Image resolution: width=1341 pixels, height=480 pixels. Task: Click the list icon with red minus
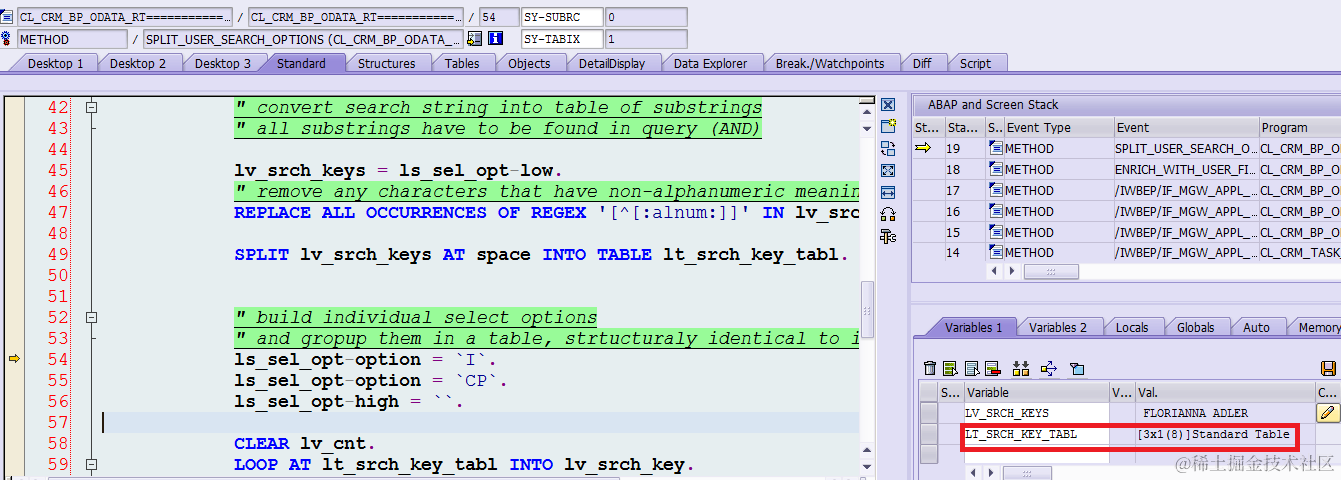[993, 369]
